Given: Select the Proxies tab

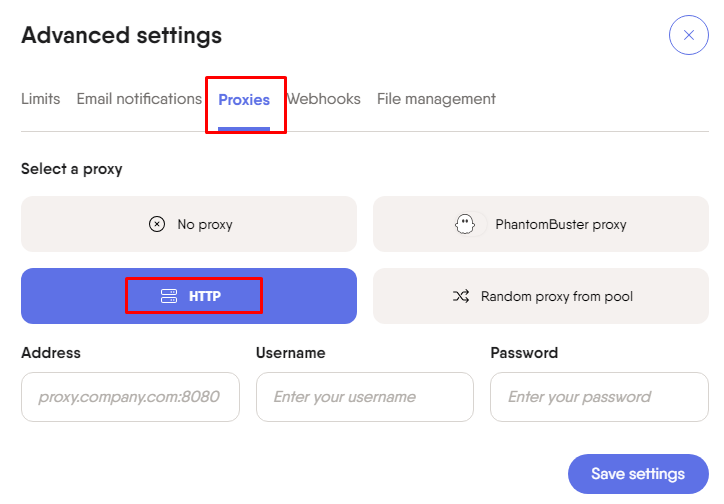Looking at the screenshot, I should click(244, 100).
